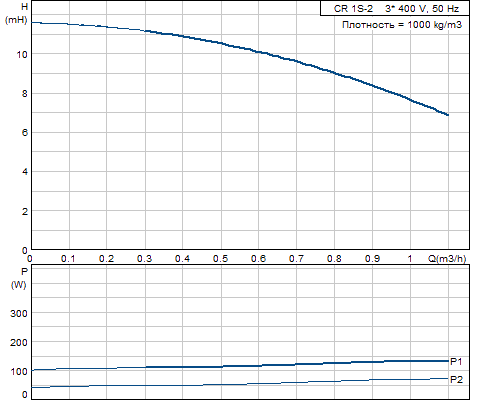Click the CR 1S-2 title box
Viewport: 500px width, 400px height.
click(395, 8)
